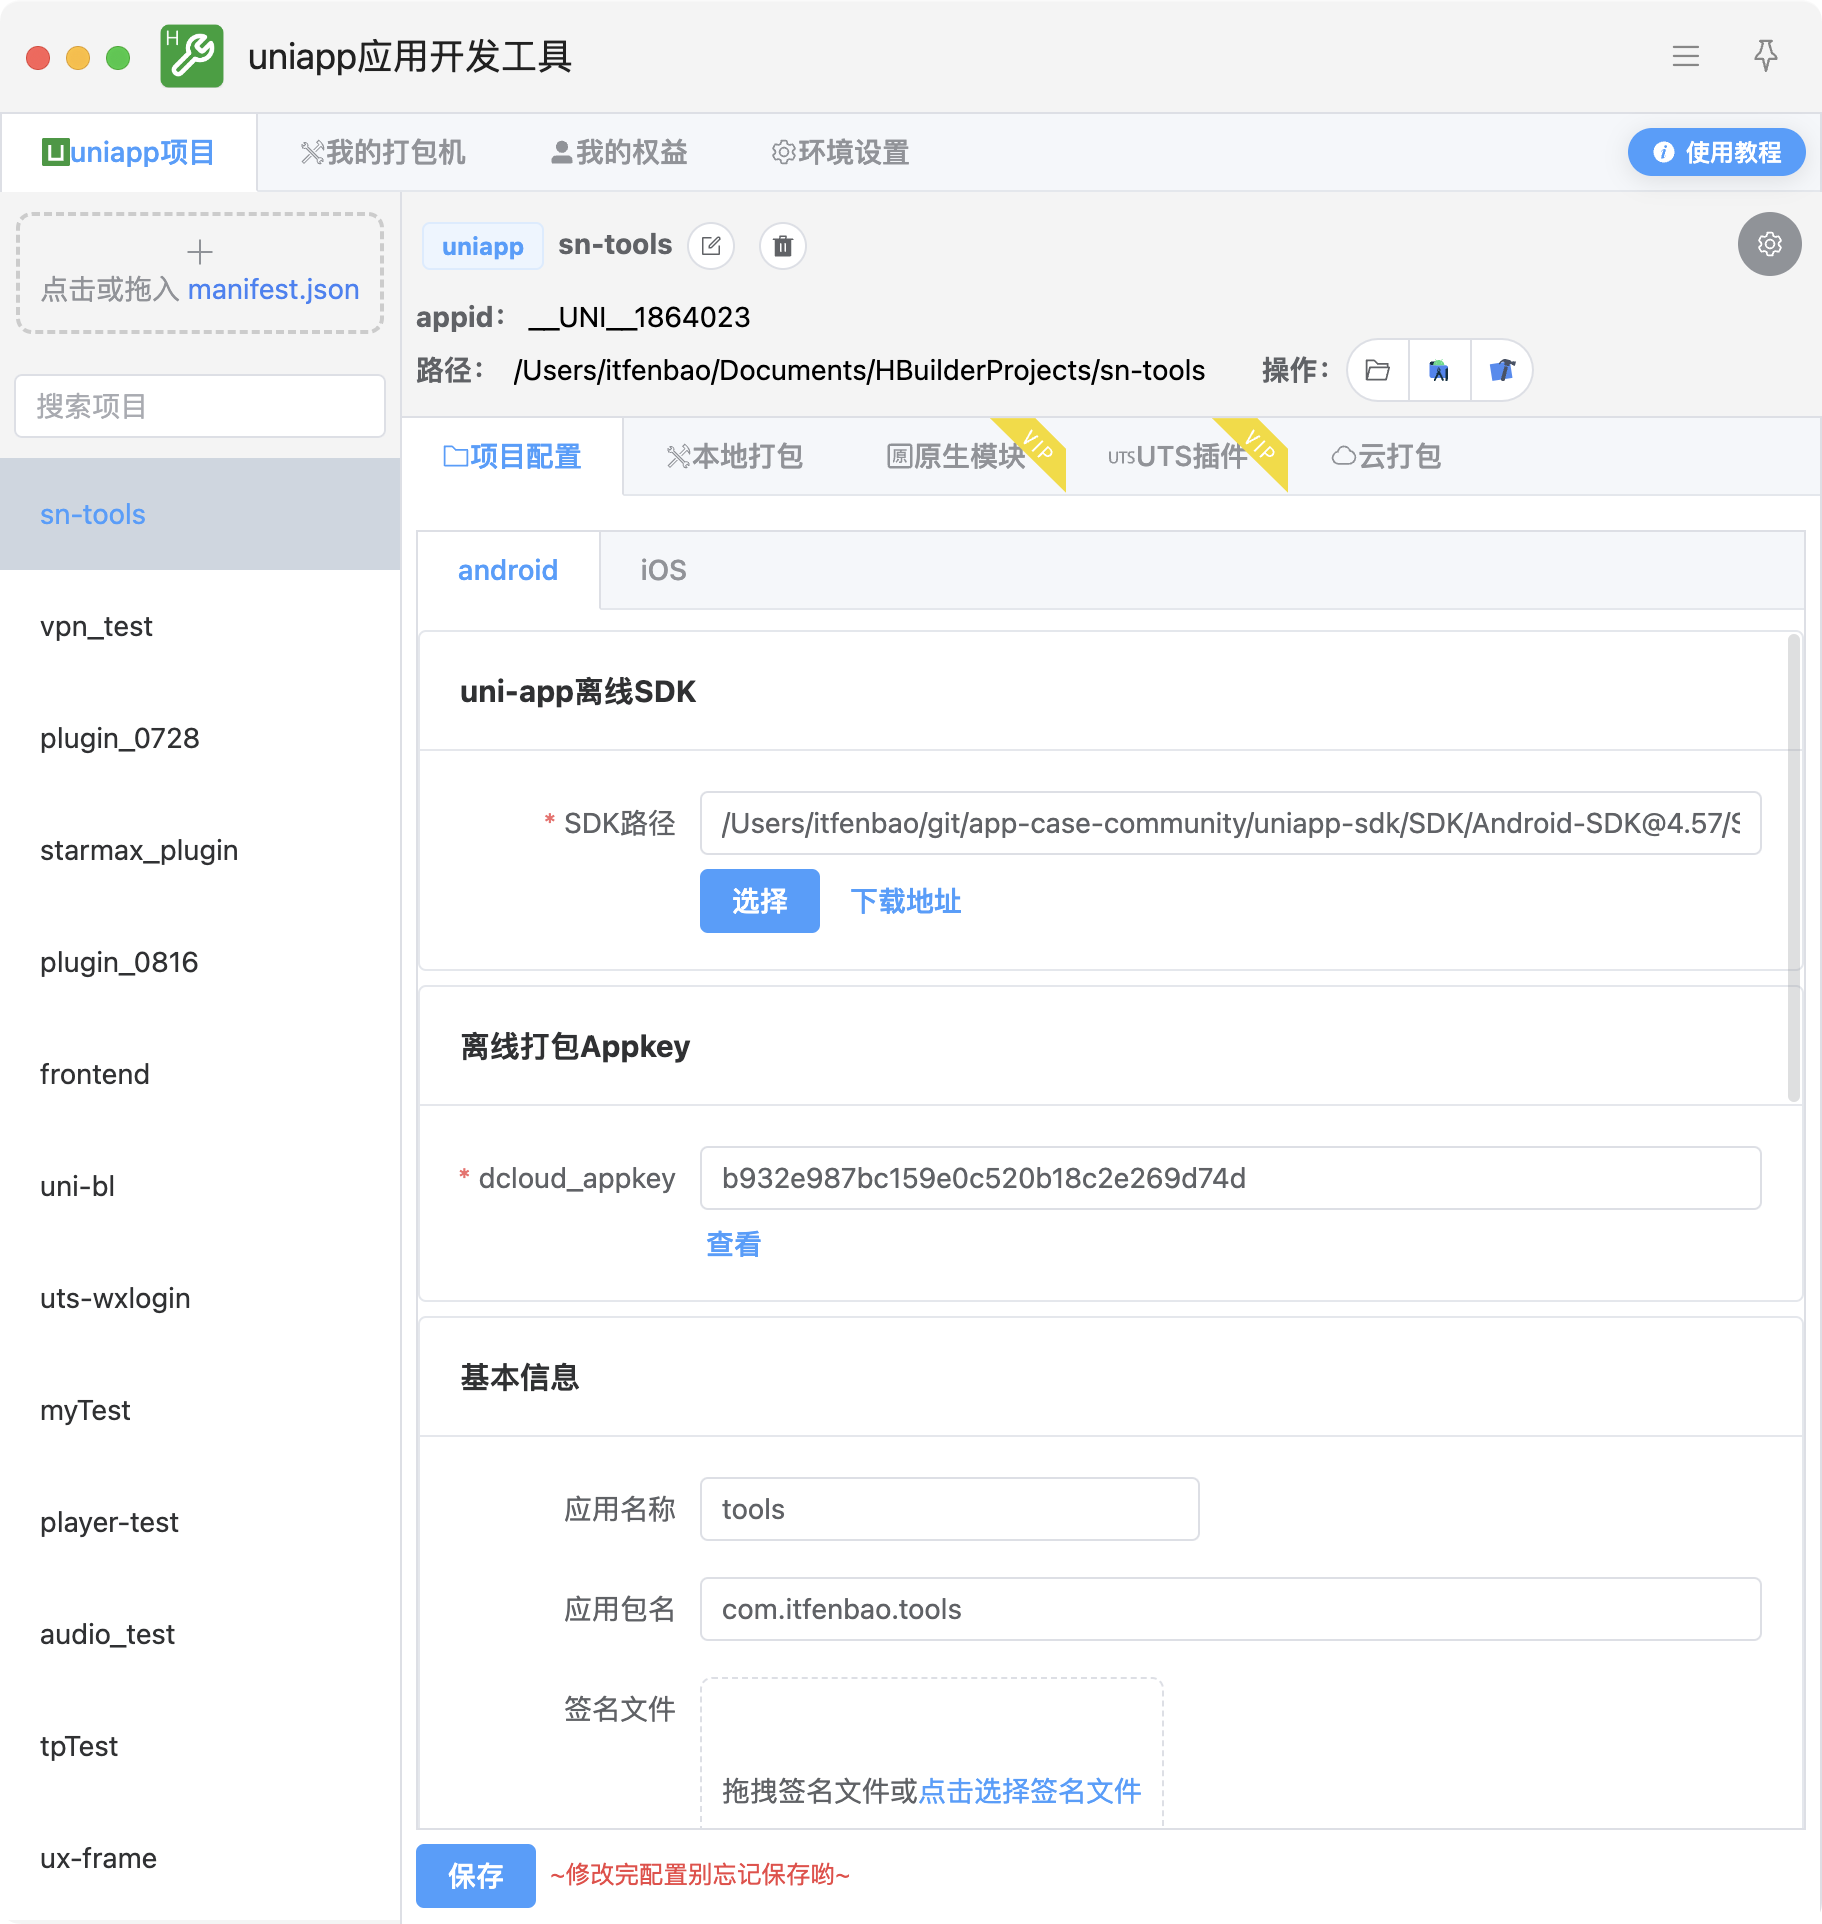Select audio_test project in sidebar

tap(200, 1634)
